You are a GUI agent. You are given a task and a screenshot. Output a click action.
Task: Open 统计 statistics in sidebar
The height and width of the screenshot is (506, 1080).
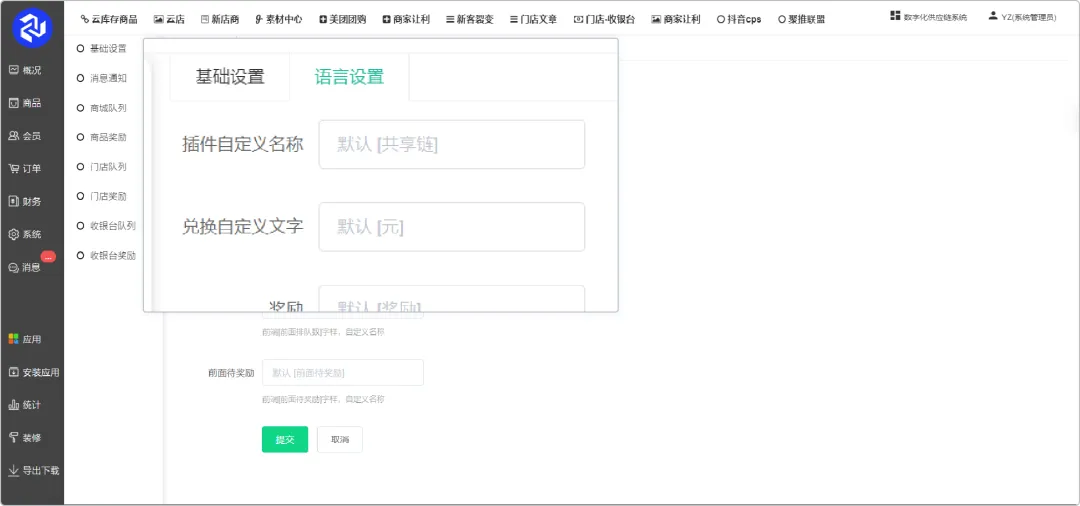(25, 405)
